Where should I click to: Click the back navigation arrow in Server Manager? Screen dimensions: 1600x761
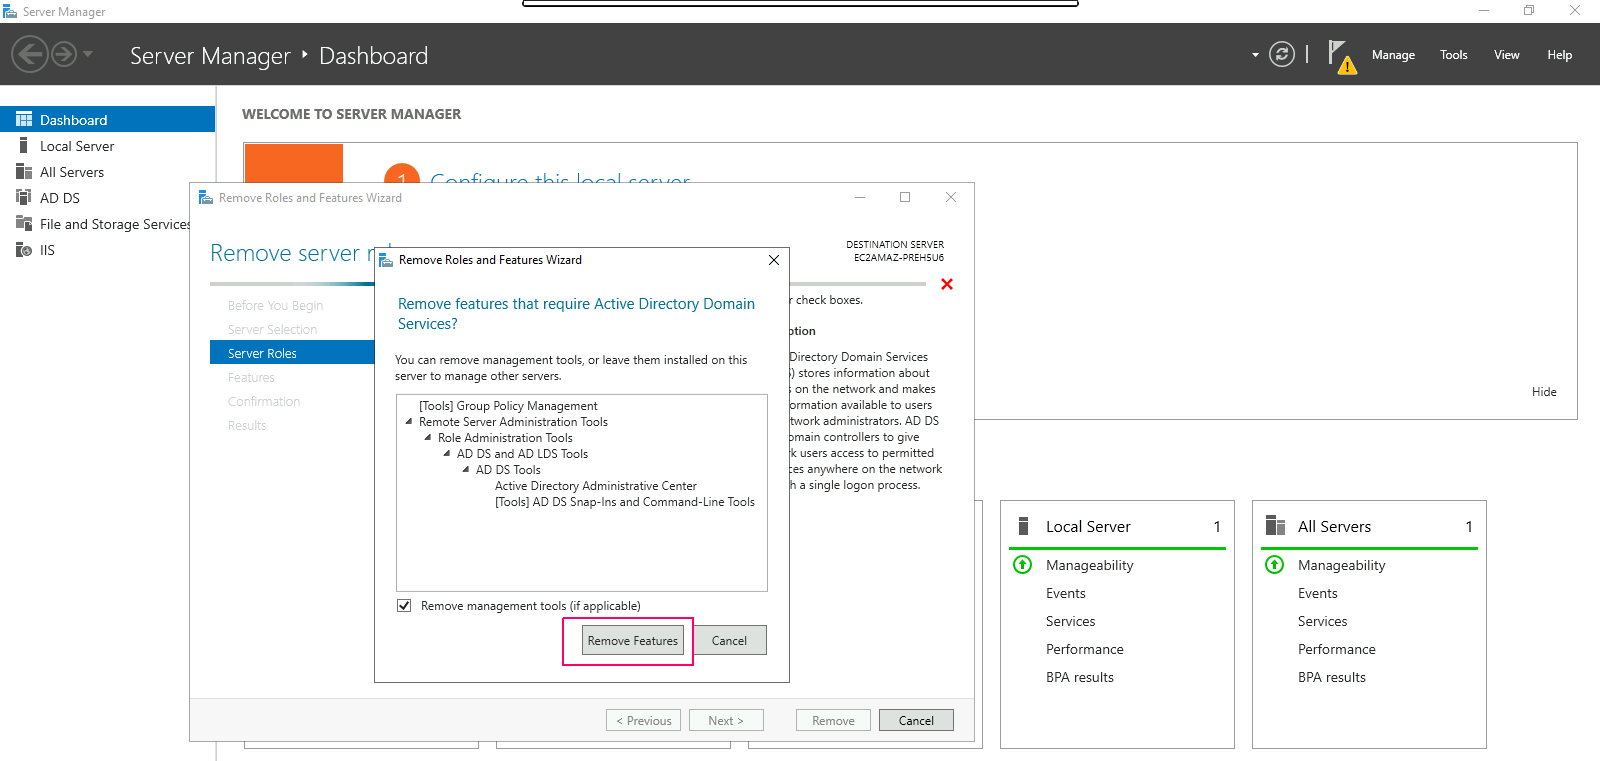click(x=30, y=54)
